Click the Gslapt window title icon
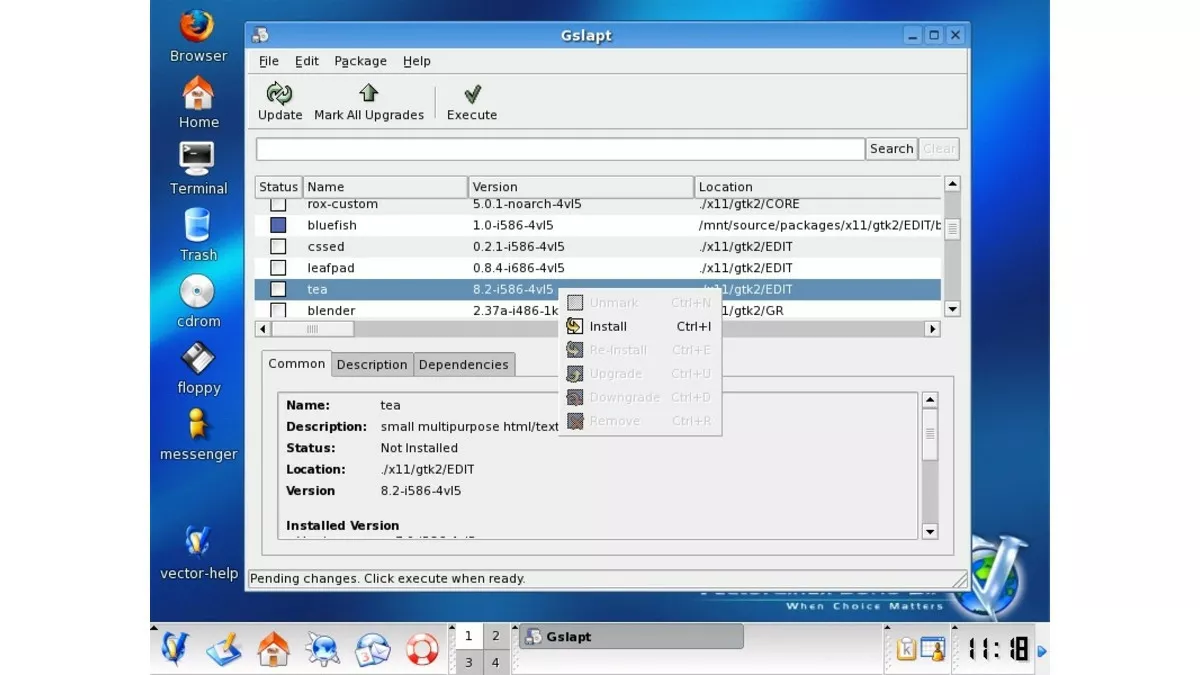Viewport: 1200px width, 675px height. (261, 35)
